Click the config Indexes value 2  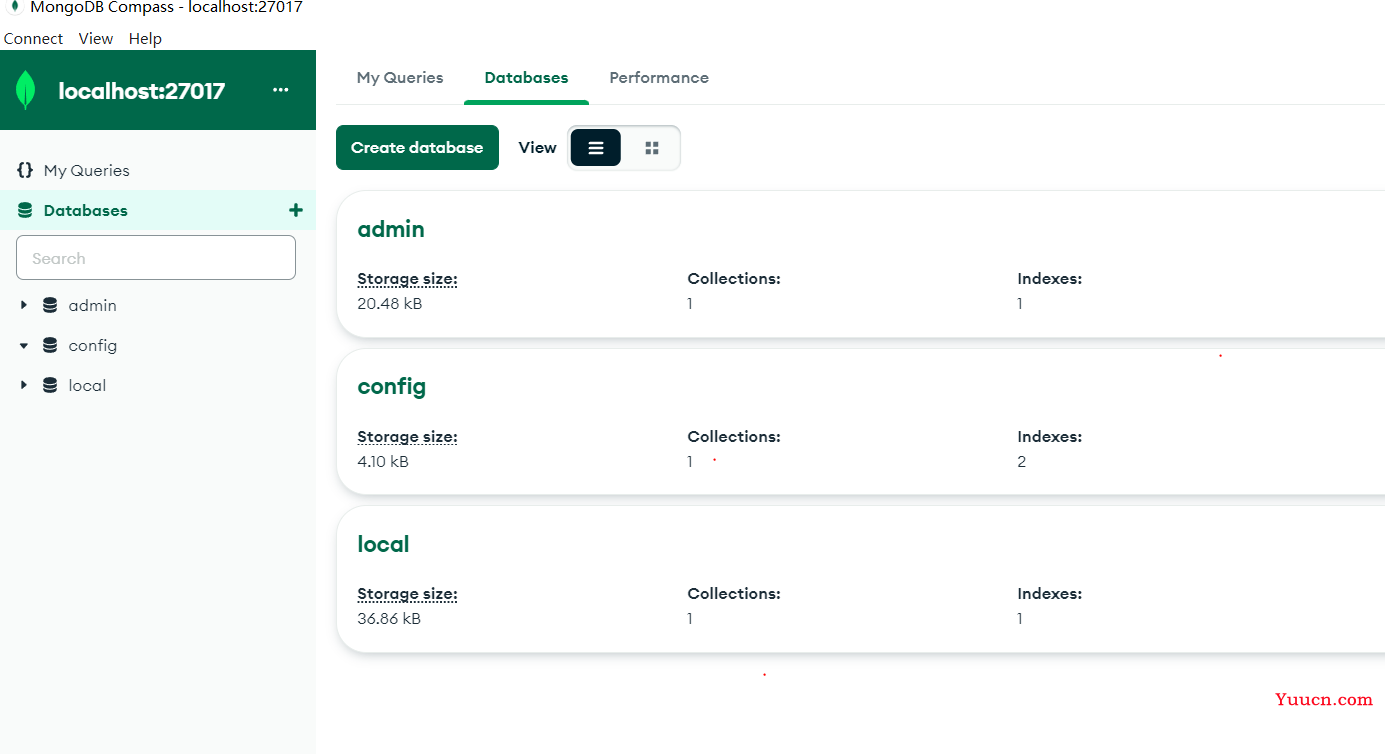[1022, 461]
